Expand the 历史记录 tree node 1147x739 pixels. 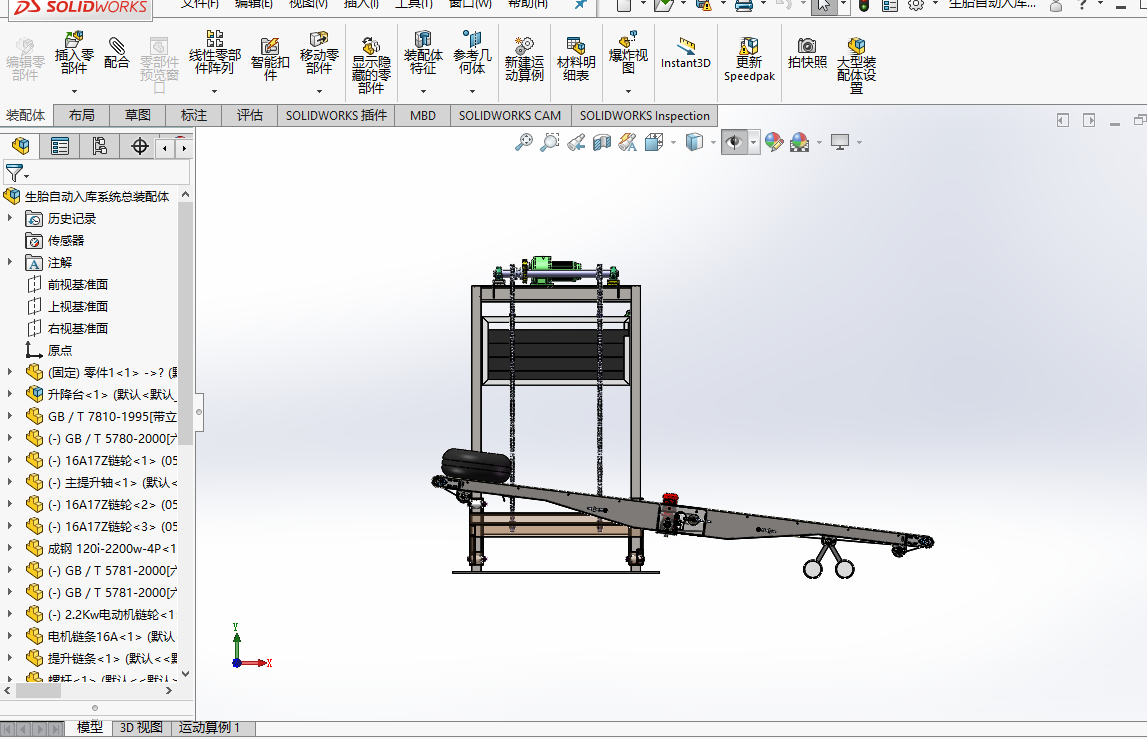click(10, 218)
